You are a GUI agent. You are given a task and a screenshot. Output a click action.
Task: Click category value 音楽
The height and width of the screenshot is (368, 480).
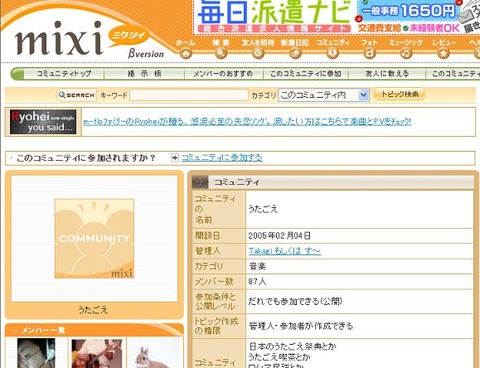point(257,266)
